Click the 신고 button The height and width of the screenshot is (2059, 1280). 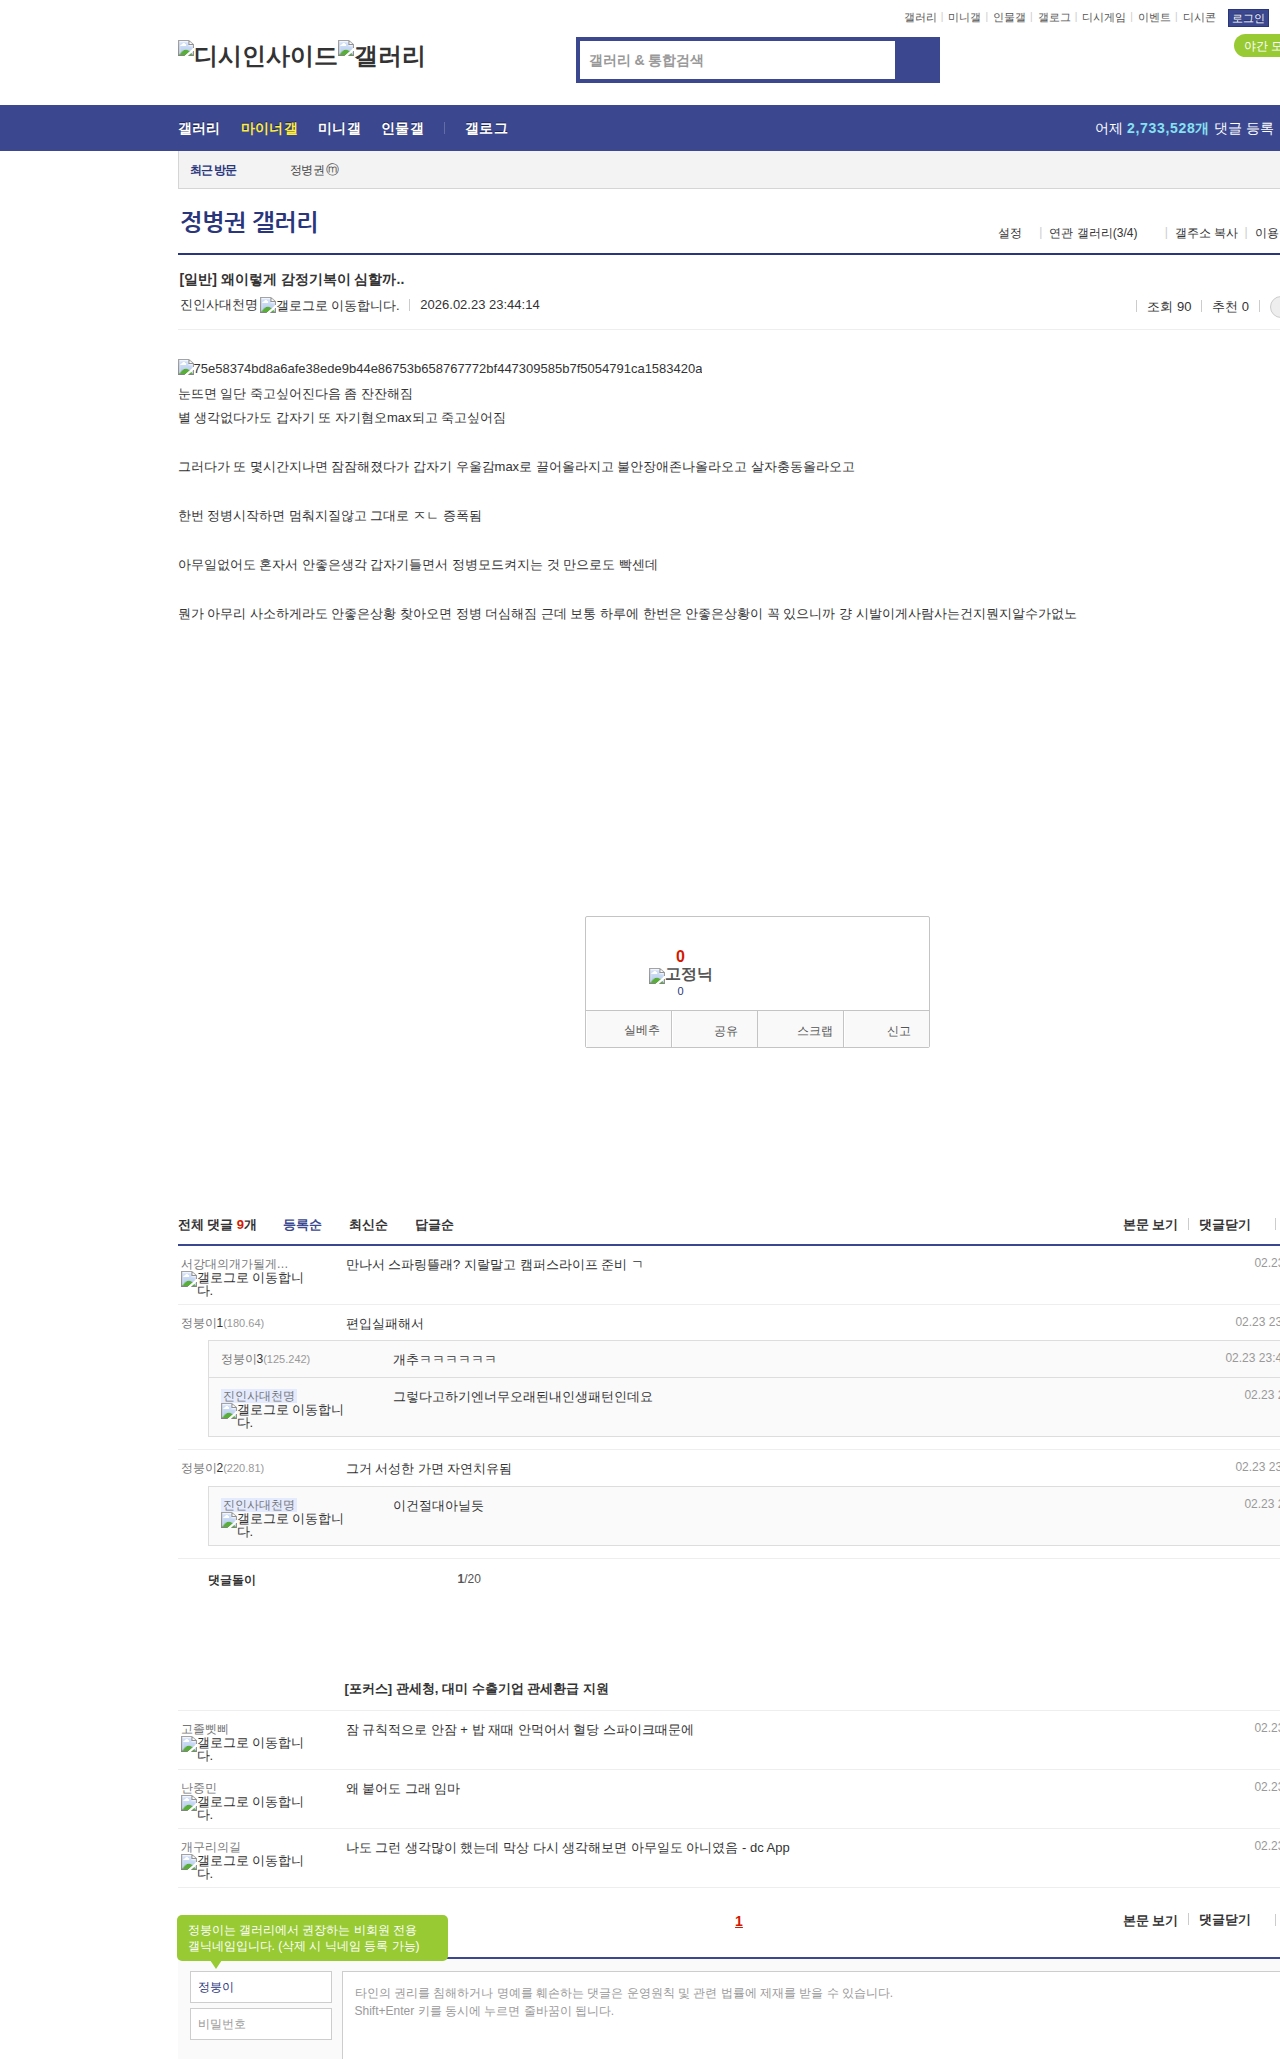(887, 1030)
